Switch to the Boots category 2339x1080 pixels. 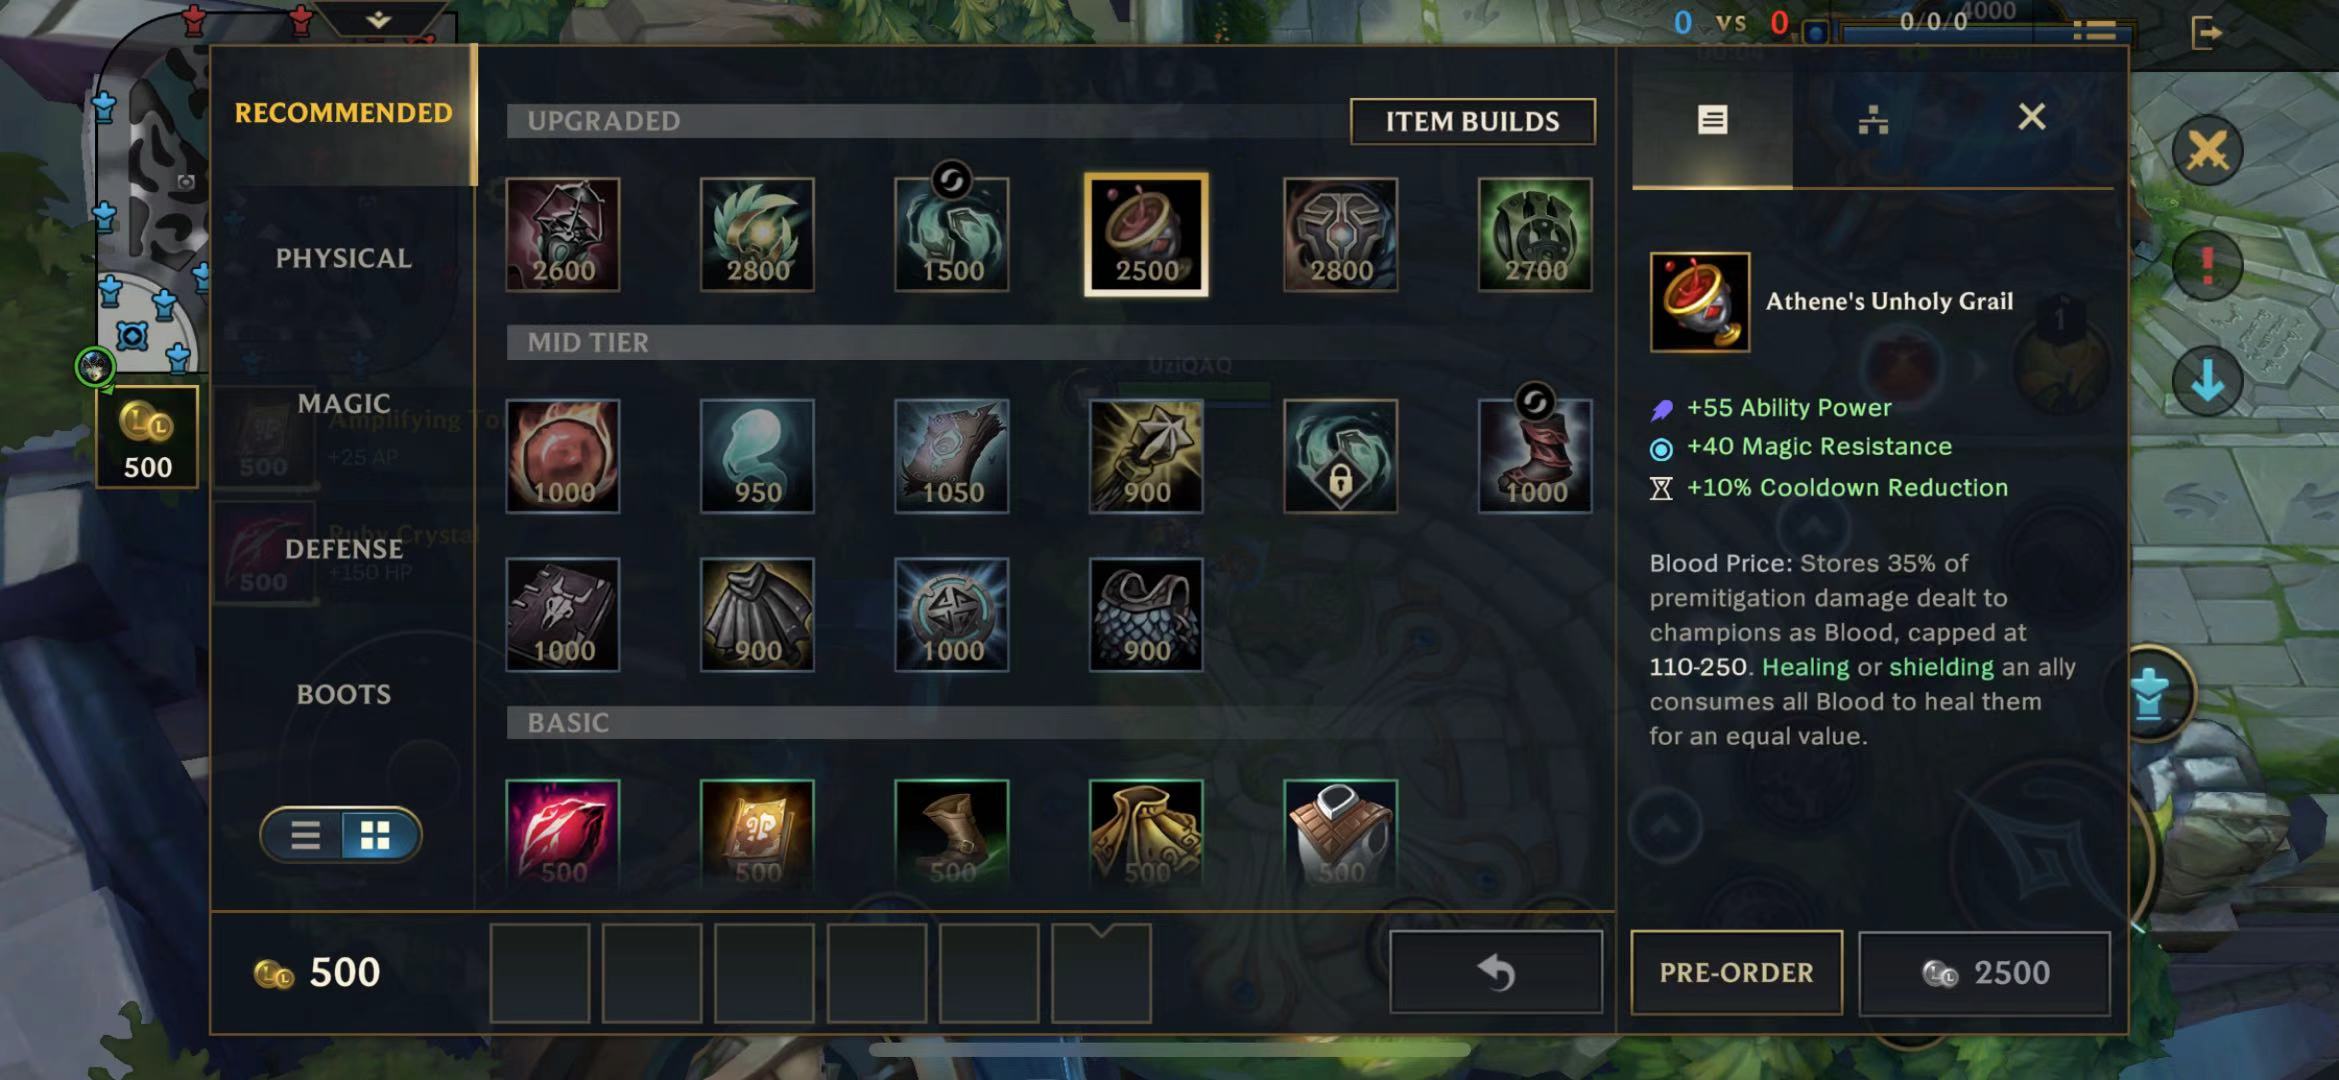343,694
